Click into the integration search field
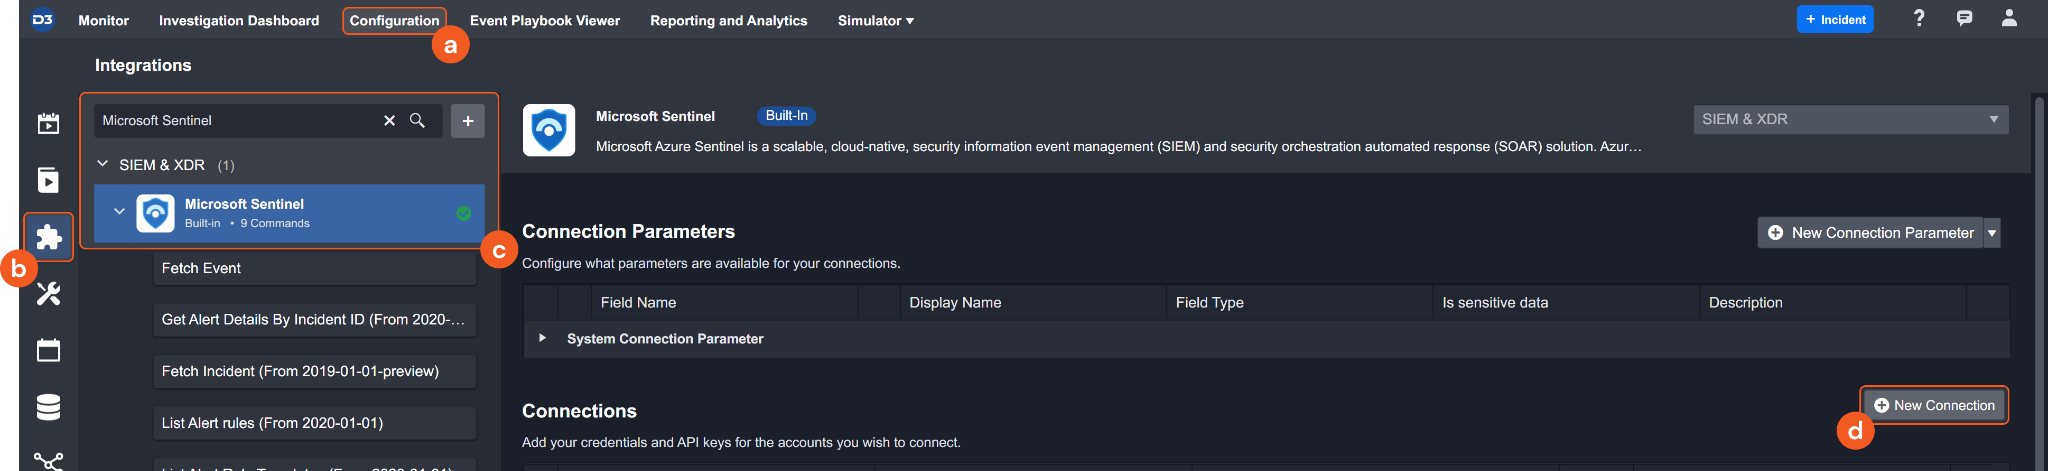Screen dimensions: 2048x471 coord(235,121)
